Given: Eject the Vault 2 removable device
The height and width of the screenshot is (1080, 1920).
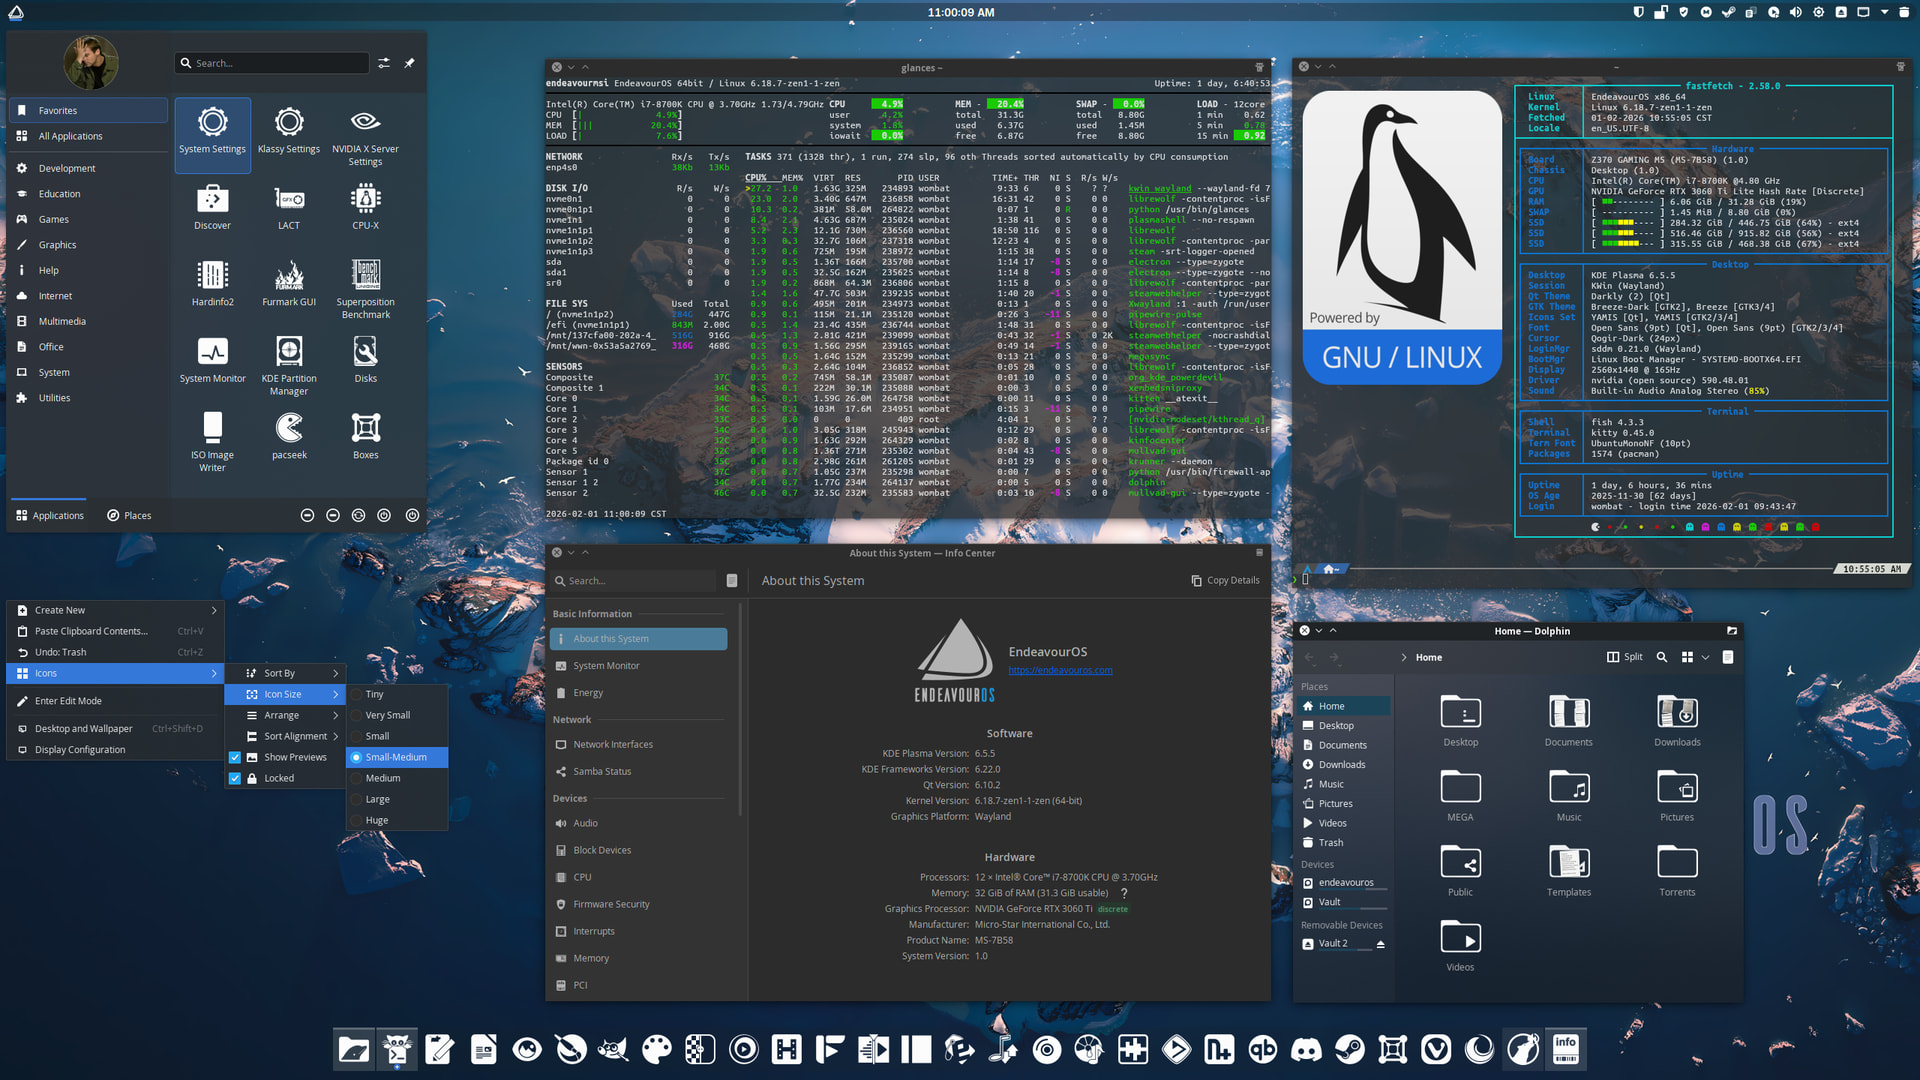Looking at the screenshot, I should [1380, 944].
